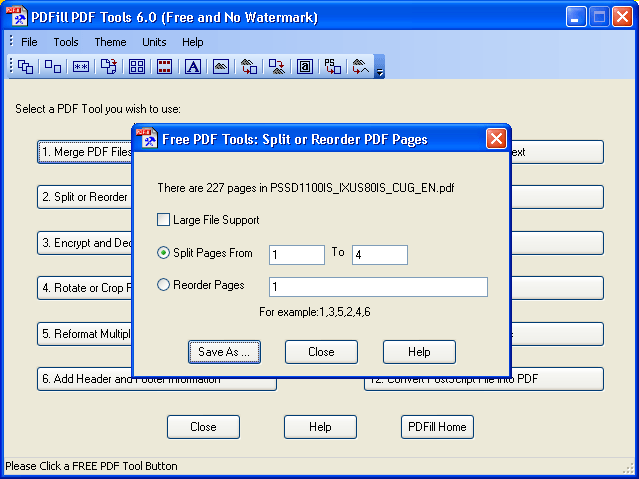Open the toolbar options overflow arrow

pyautogui.click(x=379, y=66)
